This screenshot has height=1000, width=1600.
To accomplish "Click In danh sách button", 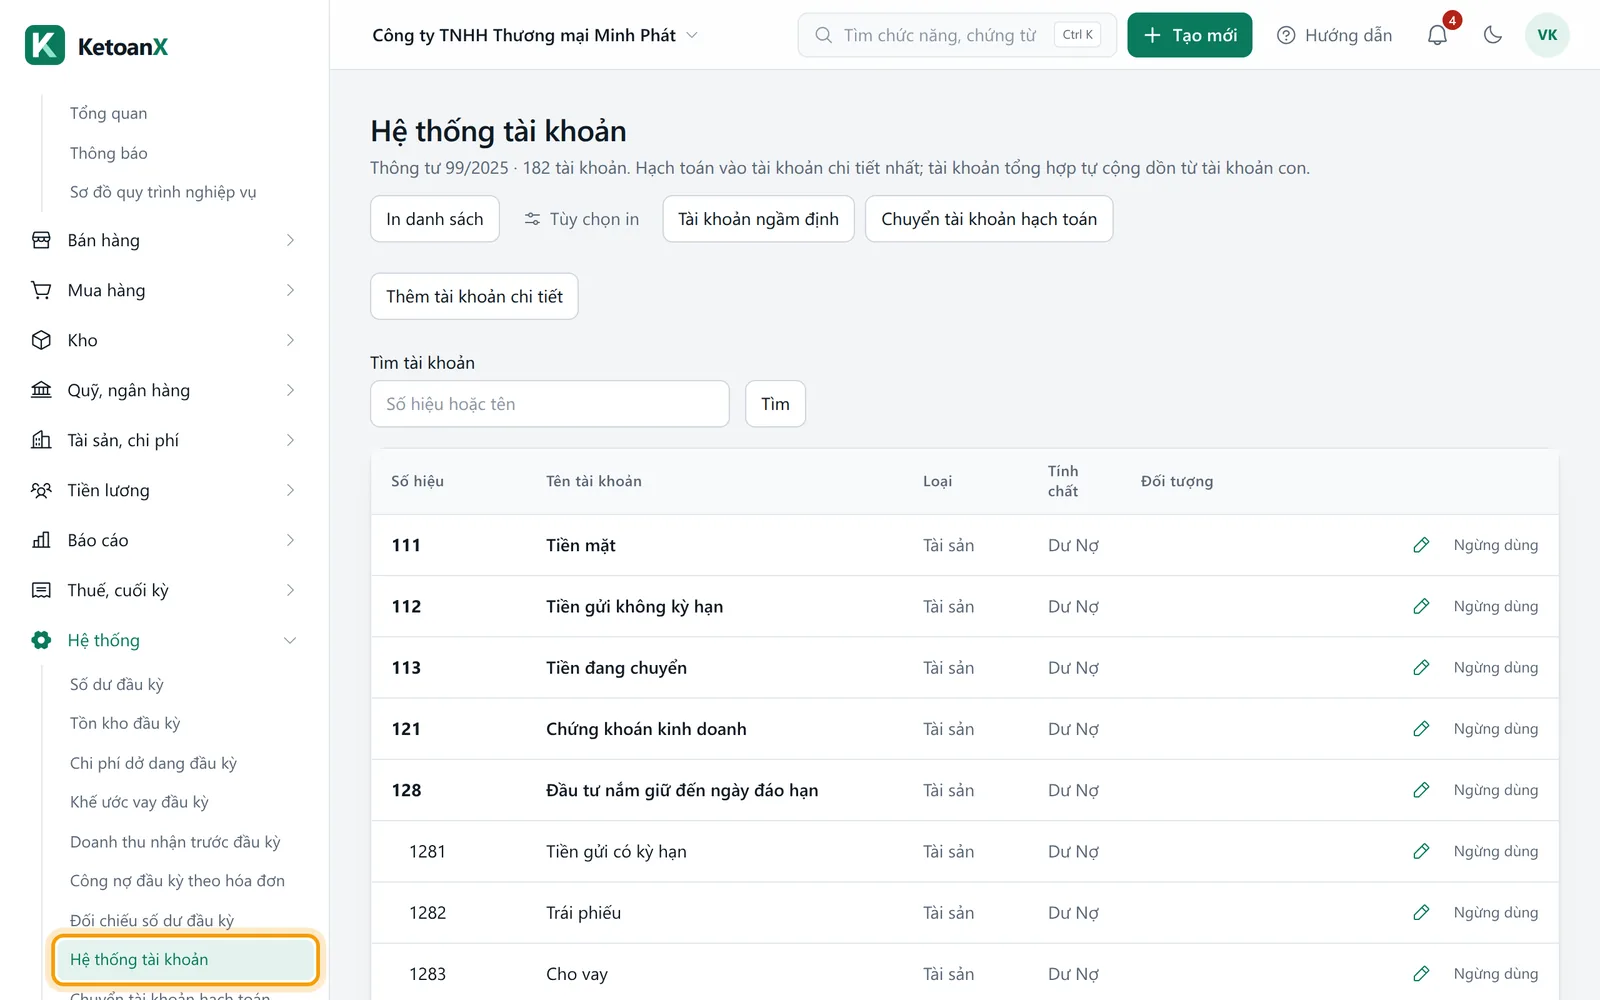I will pos(435,219).
